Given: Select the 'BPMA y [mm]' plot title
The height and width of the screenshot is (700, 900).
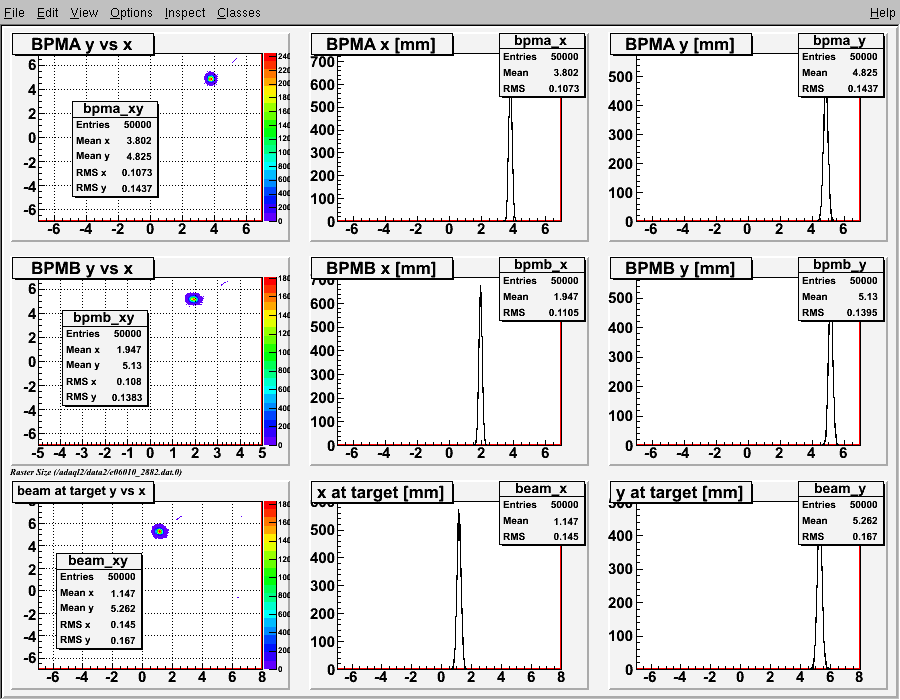Looking at the screenshot, I should [x=681, y=45].
